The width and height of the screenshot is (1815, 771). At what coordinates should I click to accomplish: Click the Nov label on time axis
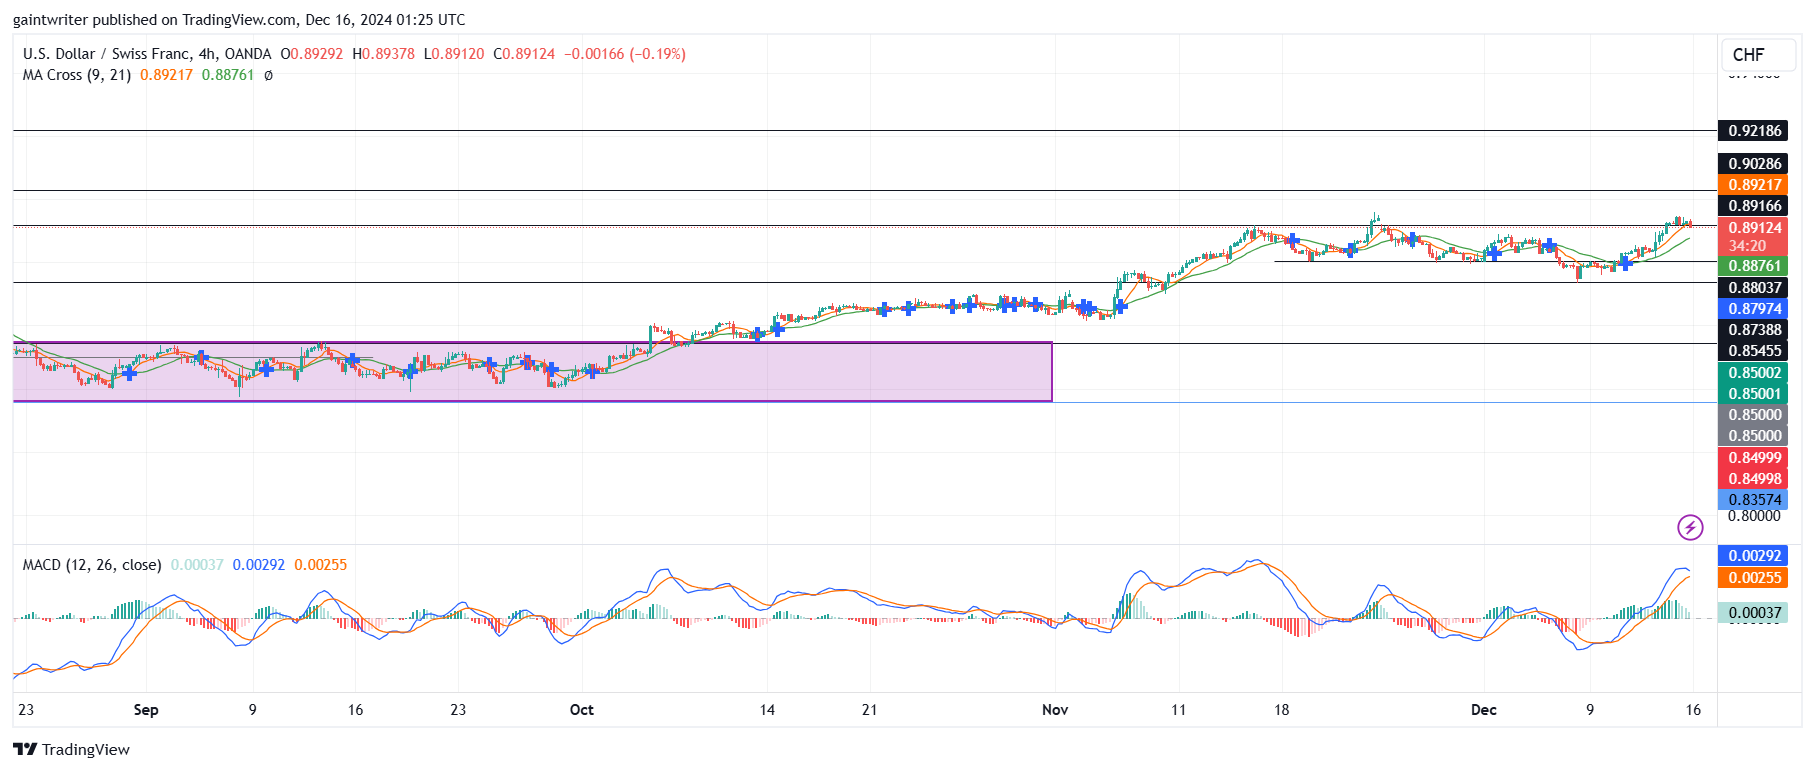(x=1055, y=710)
